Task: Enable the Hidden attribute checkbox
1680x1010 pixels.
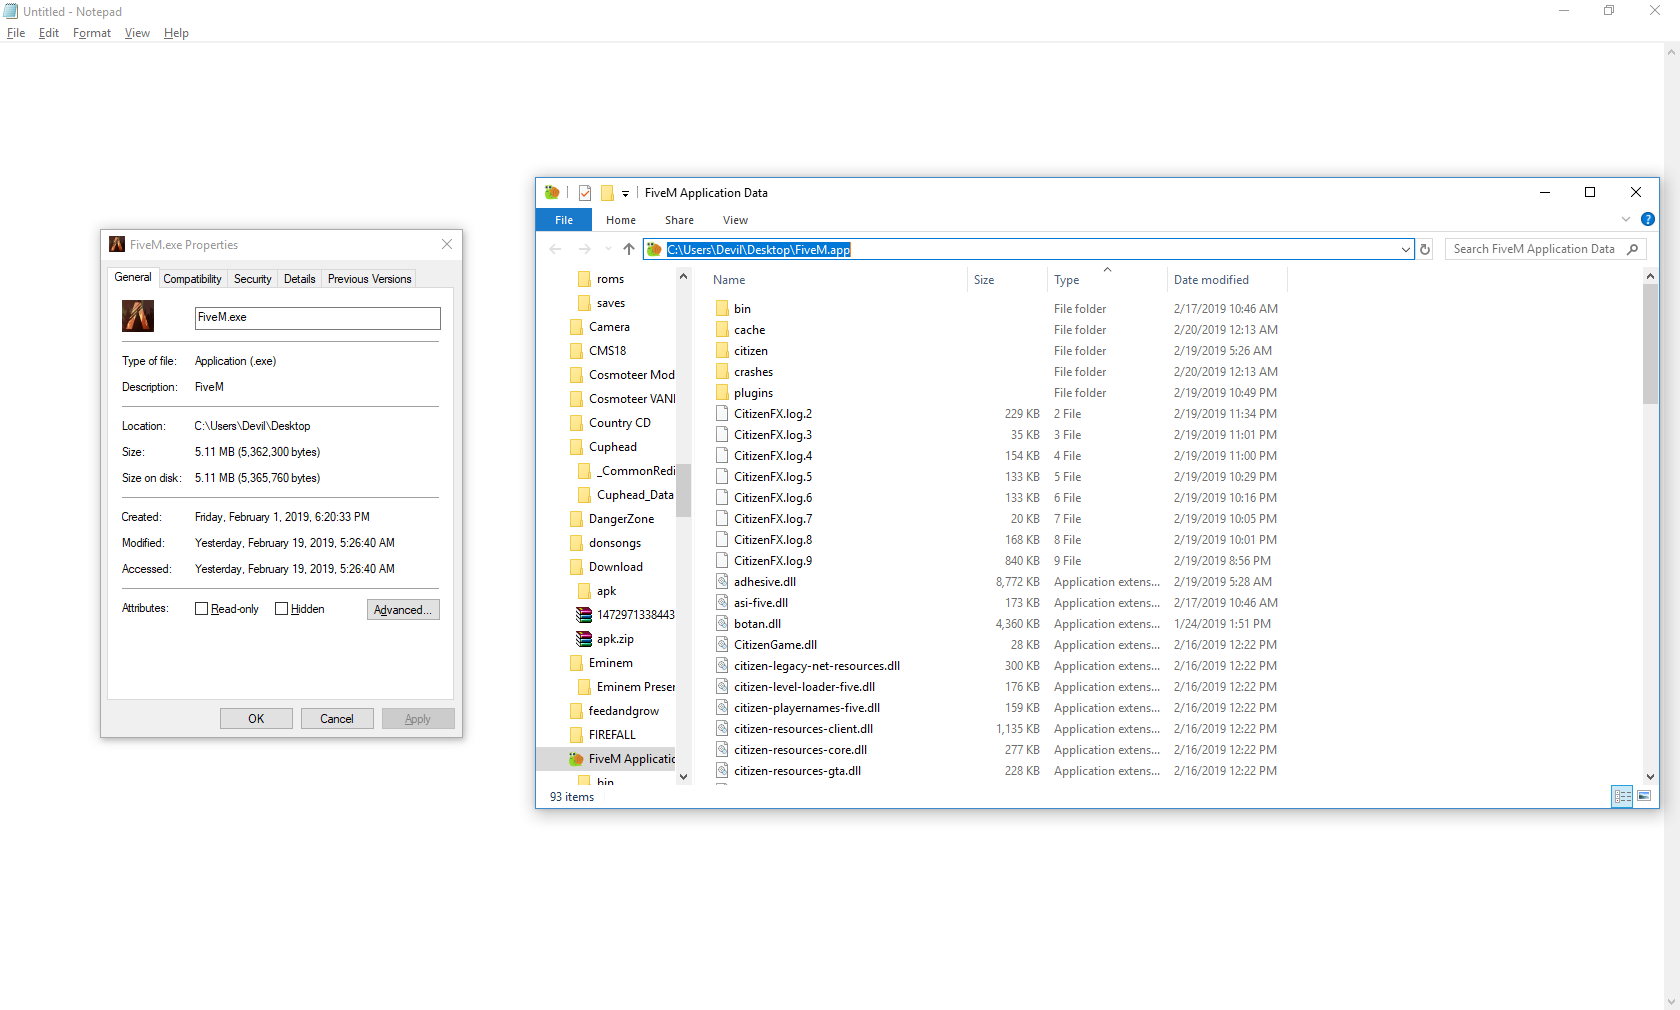Action: (283, 608)
